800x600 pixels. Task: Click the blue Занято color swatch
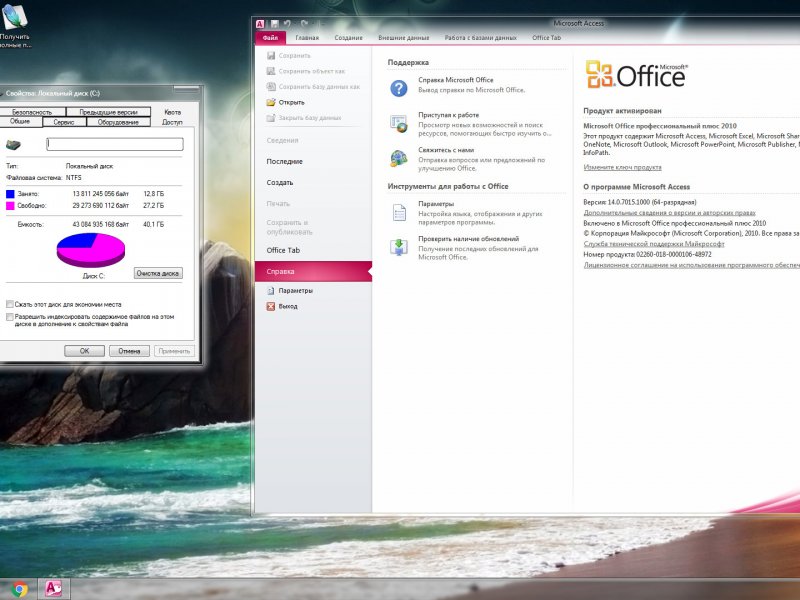click(x=10, y=194)
